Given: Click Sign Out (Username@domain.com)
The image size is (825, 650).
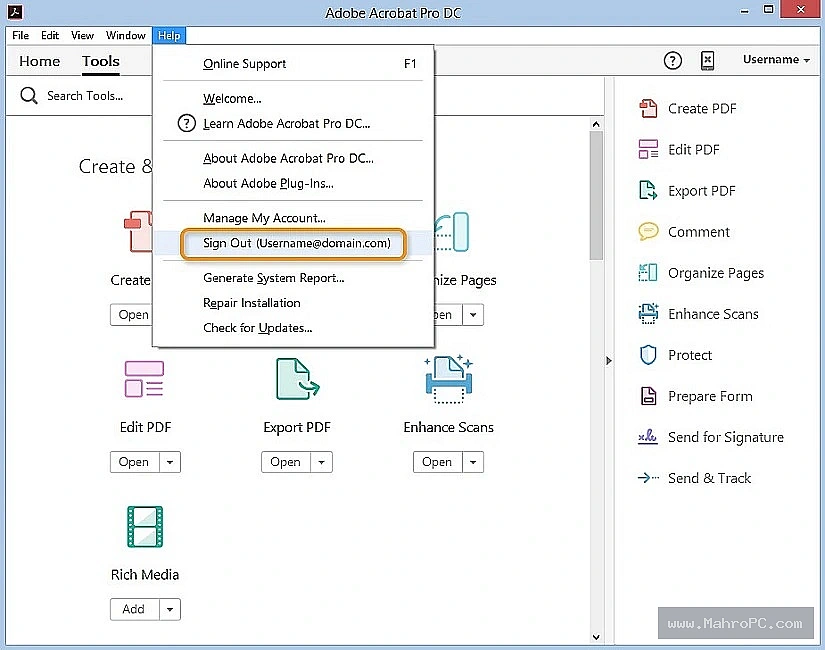Looking at the screenshot, I should pos(293,243).
